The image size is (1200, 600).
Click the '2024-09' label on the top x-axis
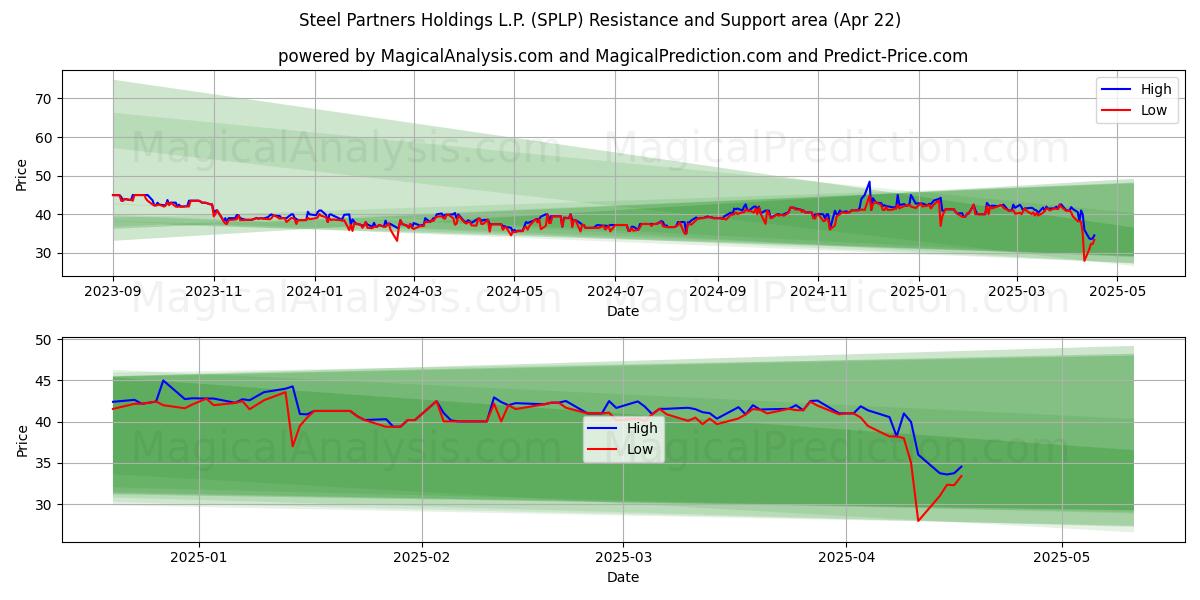717,292
